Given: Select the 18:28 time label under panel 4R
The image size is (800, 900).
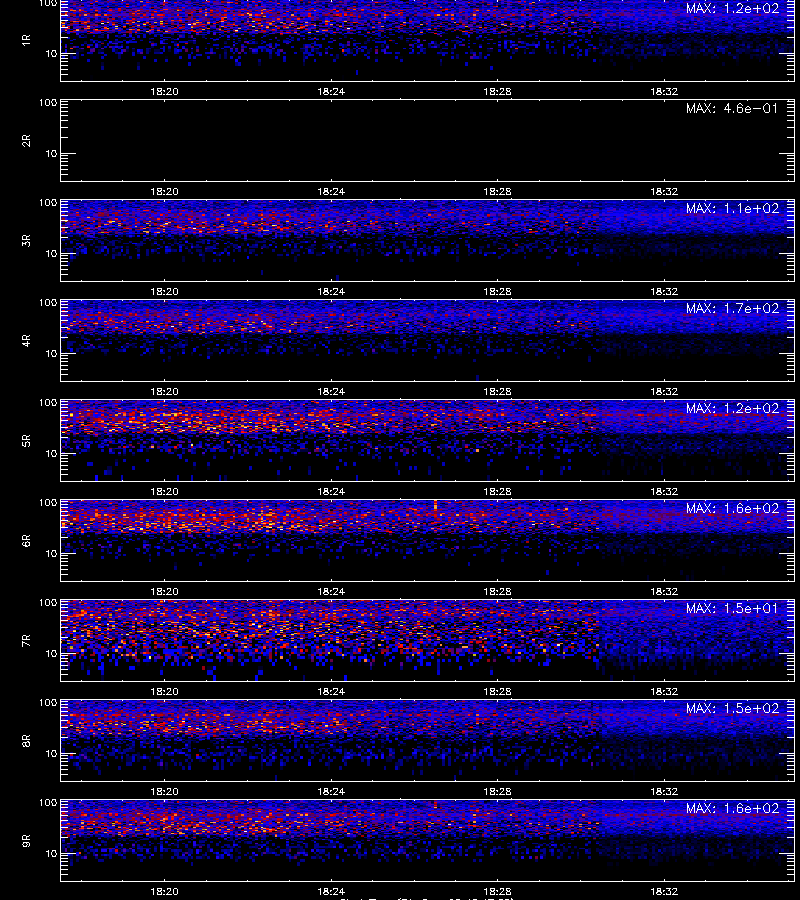Looking at the screenshot, I should pyautogui.click(x=497, y=391).
